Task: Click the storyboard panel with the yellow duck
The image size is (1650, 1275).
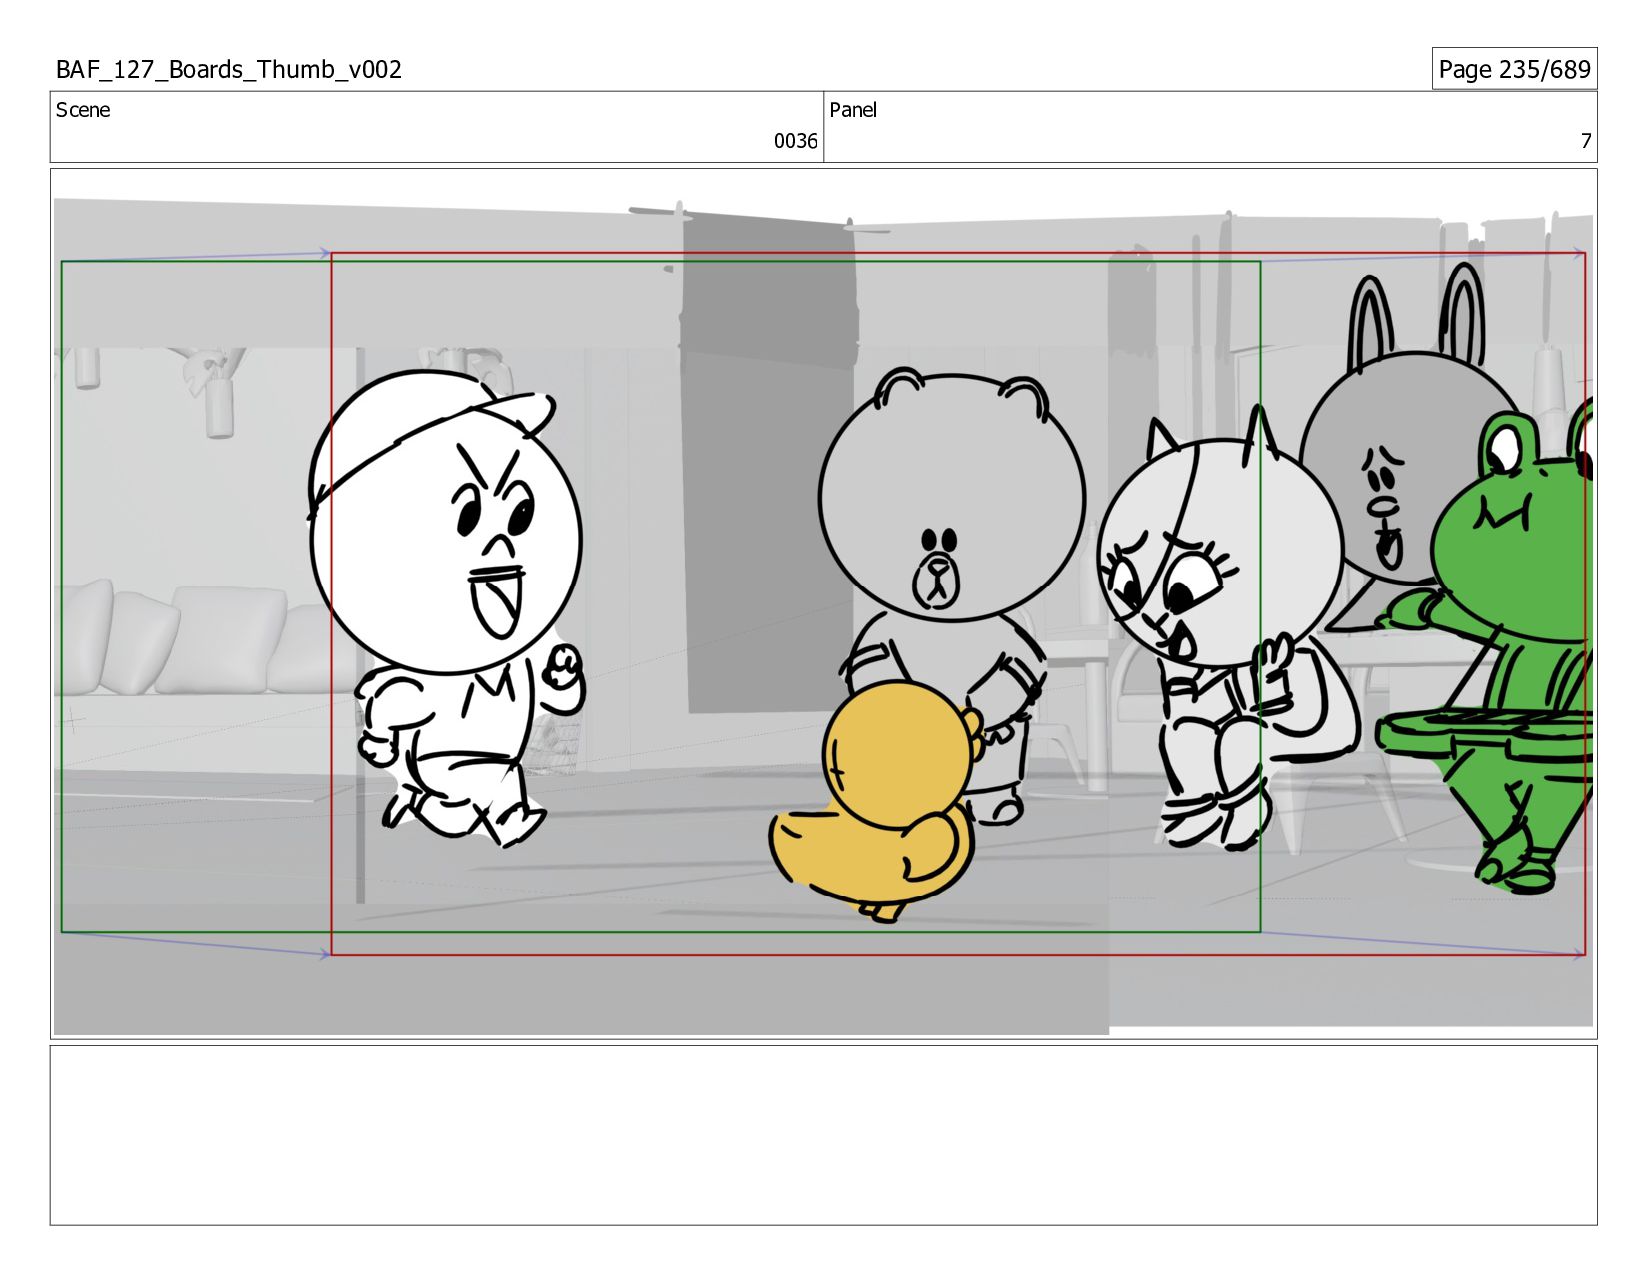Action: click(824, 604)
